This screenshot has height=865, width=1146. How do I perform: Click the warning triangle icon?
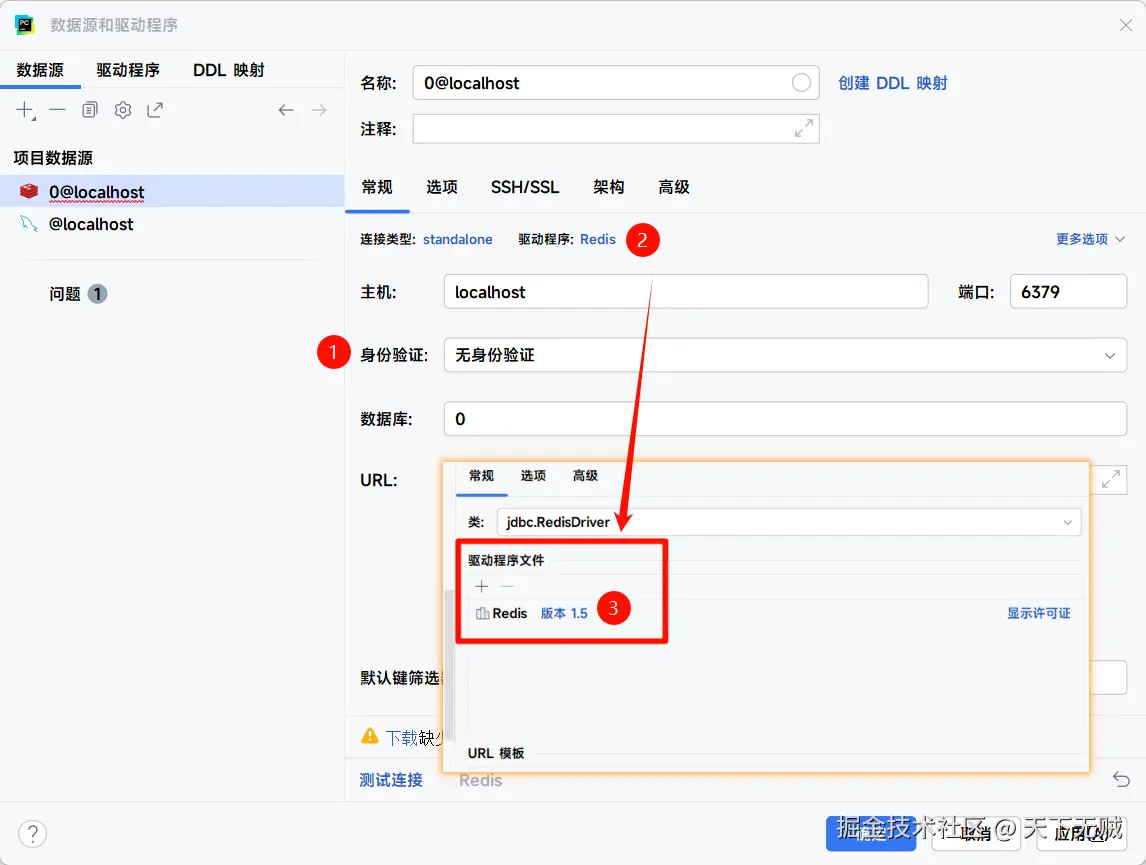(x=370, y=736)
